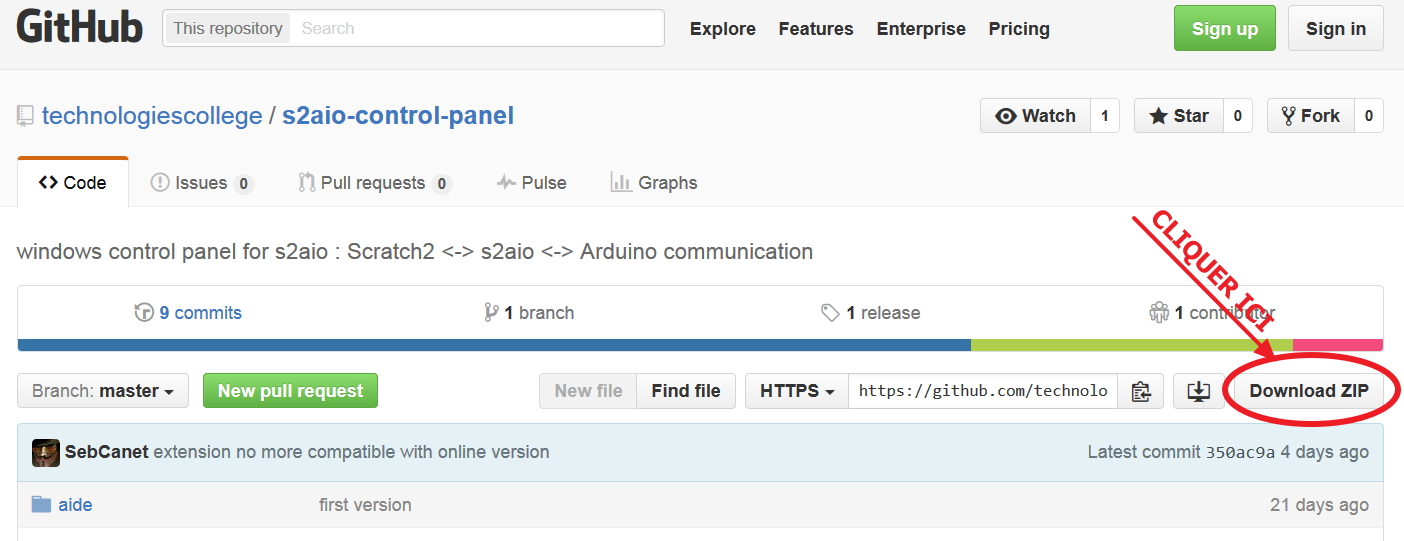The width and height of the screenshot is (1404, 541).
Task: Fork the repository
Action: pyautogui.click(x=1310, y=116)
